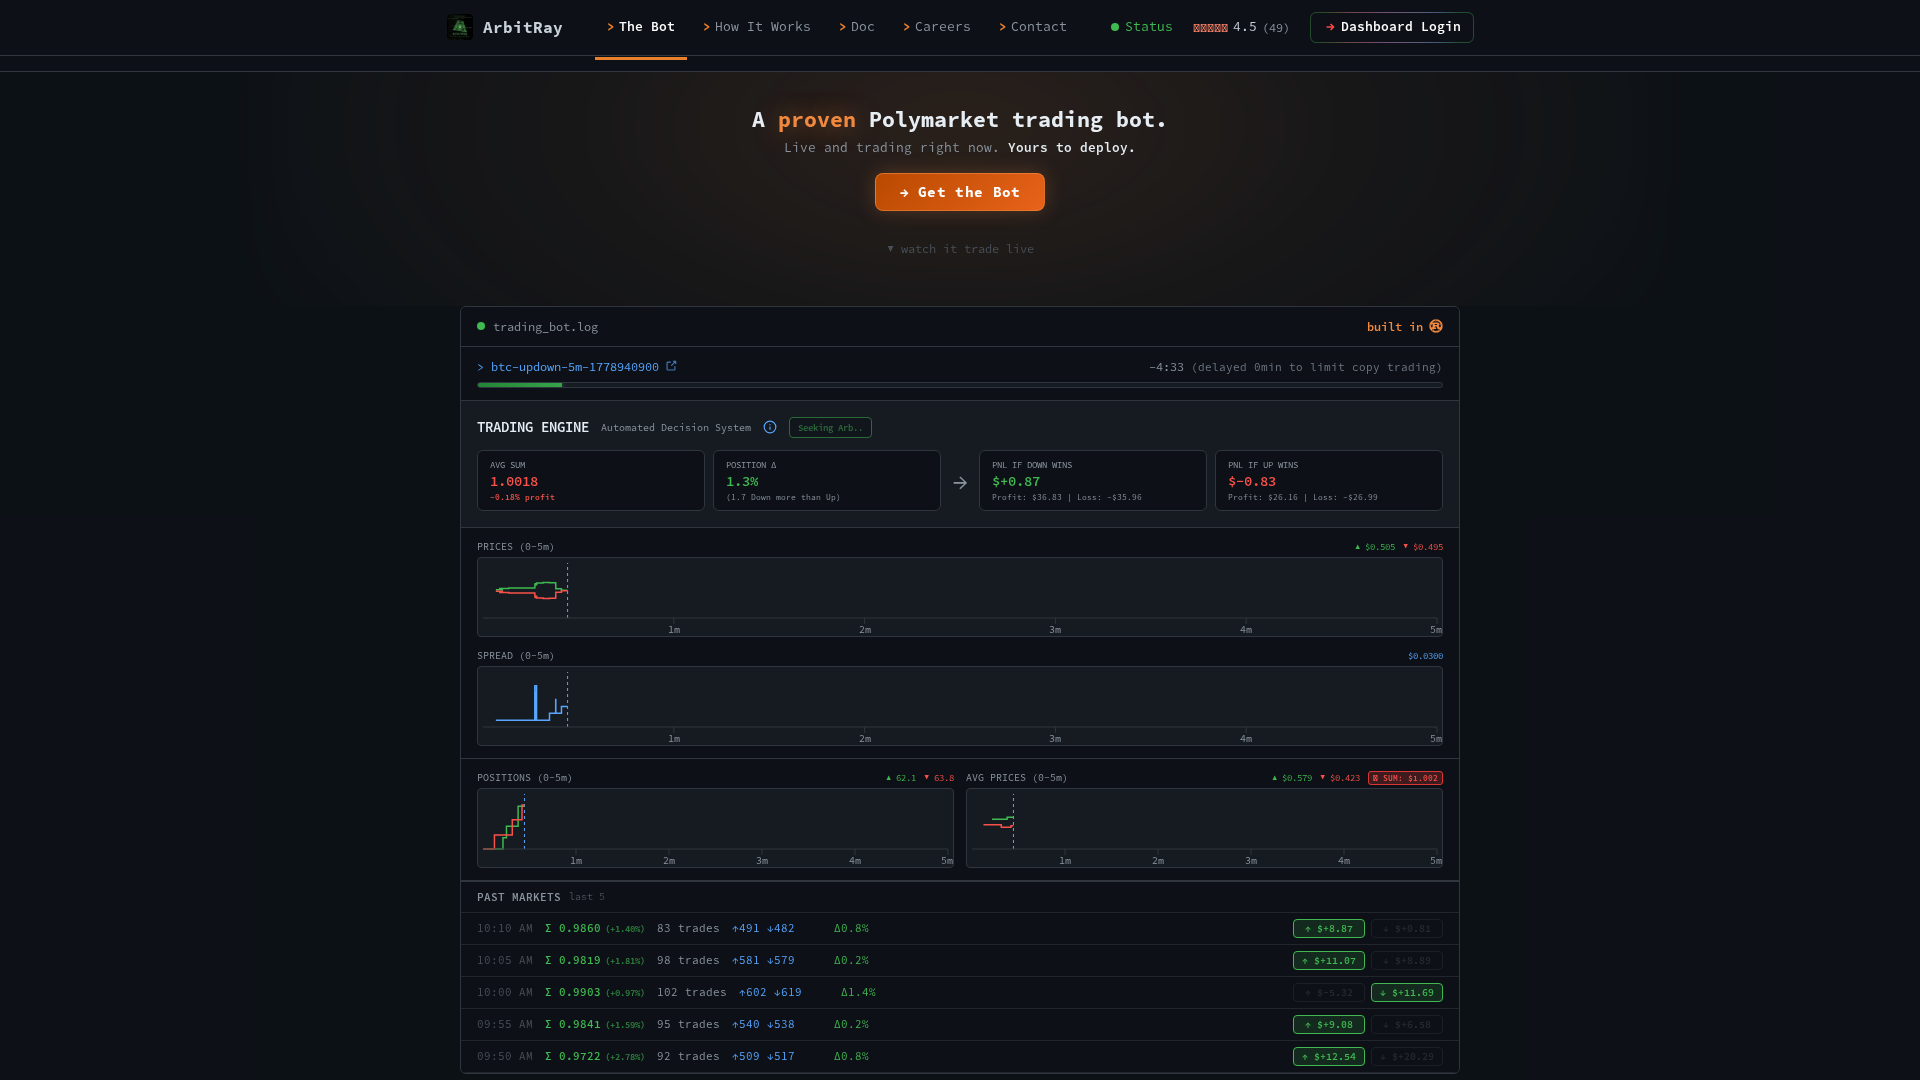Click the 4.5 rating score
Viewport: 1920px width, 1080px height.
click(x=1245, y=27)
